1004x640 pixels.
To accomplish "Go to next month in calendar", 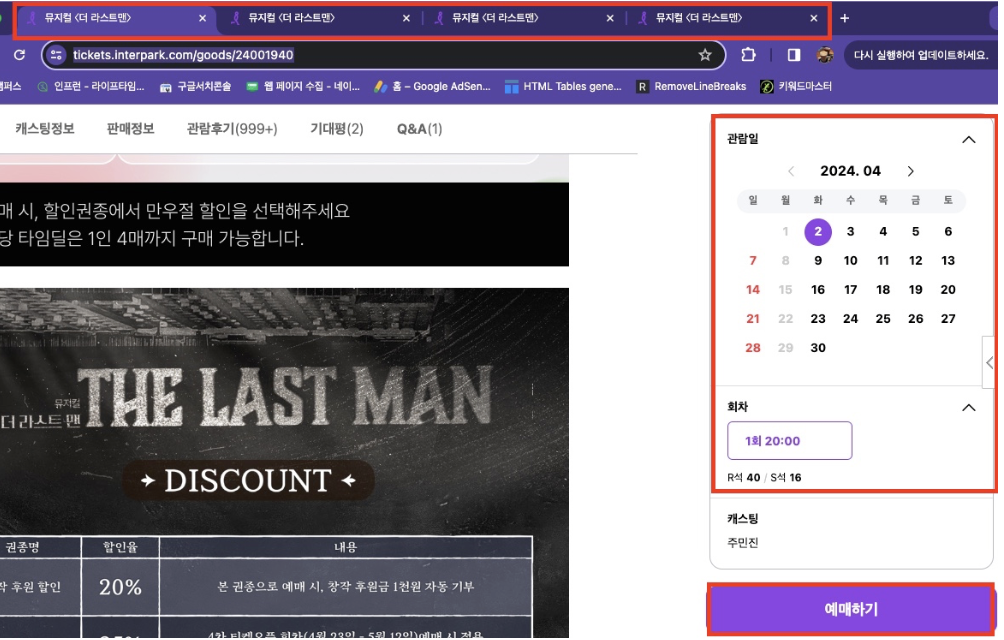I will point(910,171).
